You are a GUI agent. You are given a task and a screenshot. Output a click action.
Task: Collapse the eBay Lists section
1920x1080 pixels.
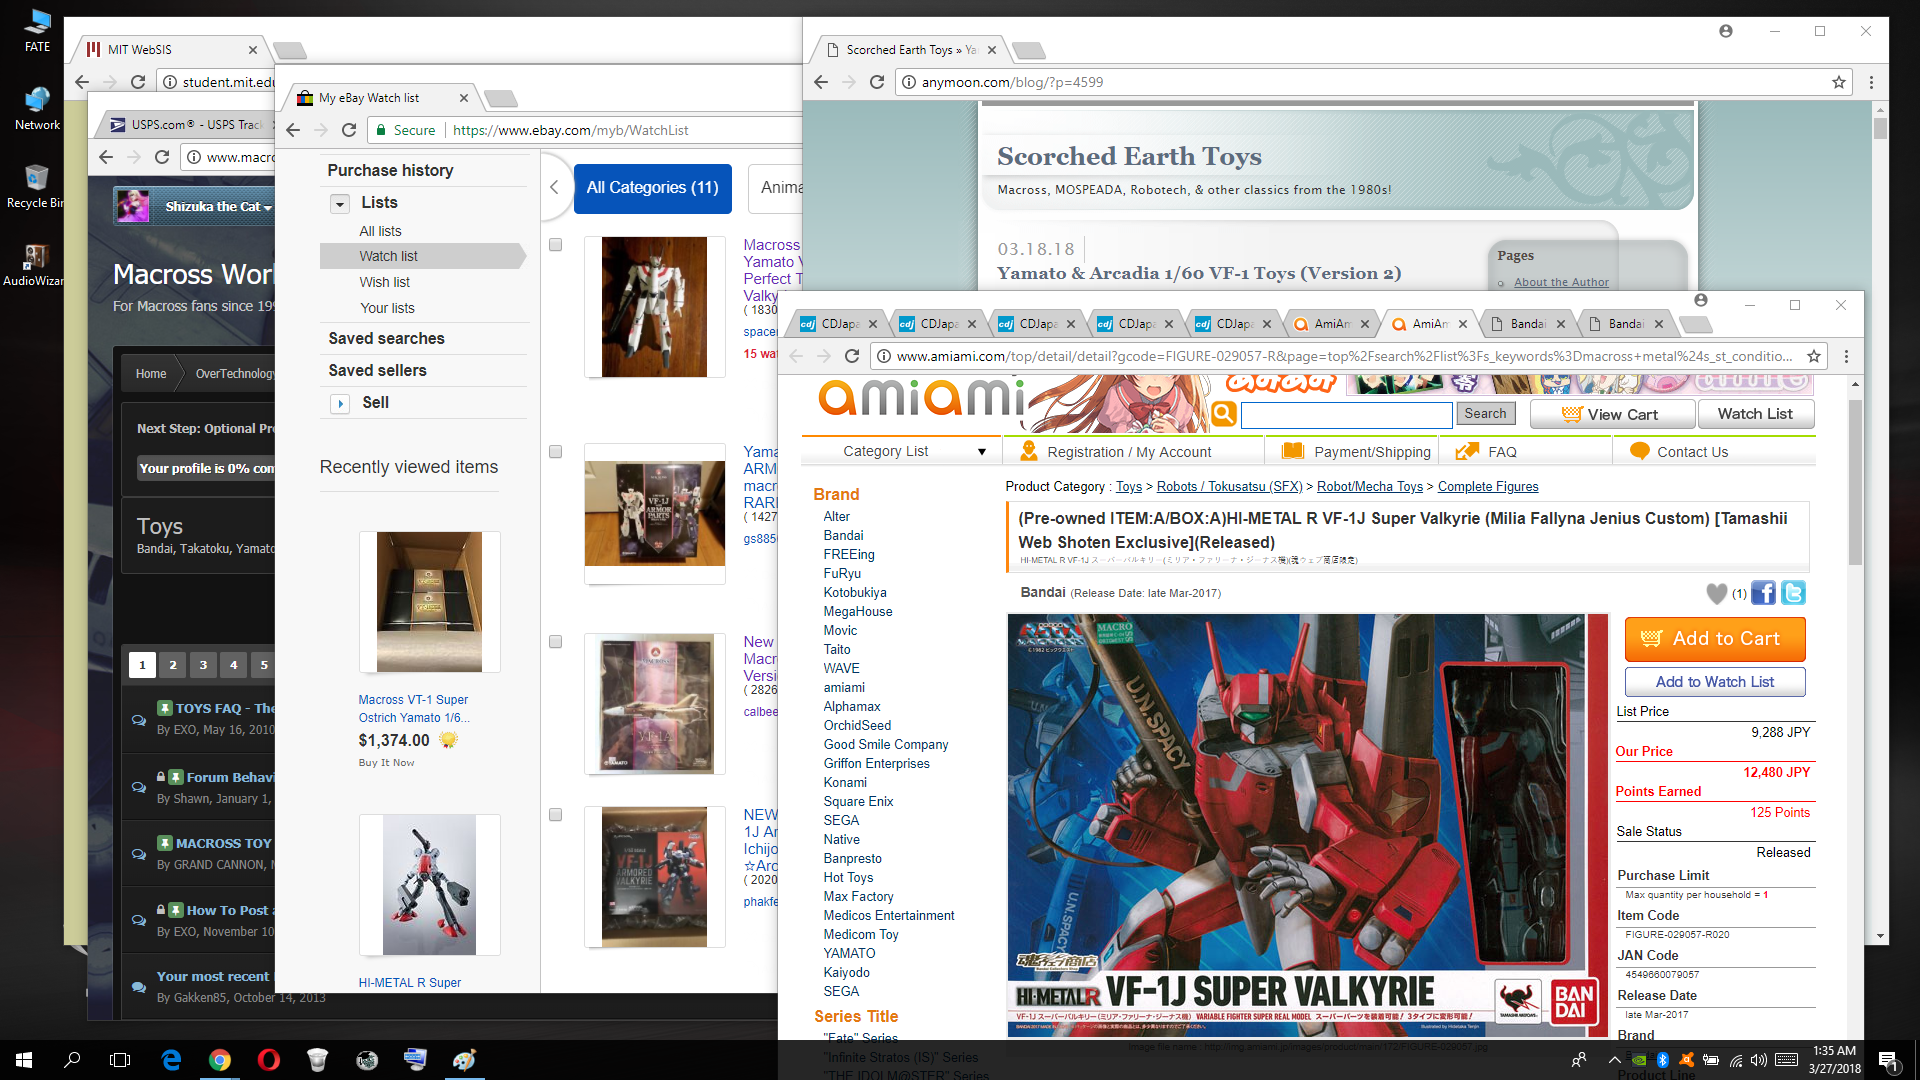click(340, 203)
